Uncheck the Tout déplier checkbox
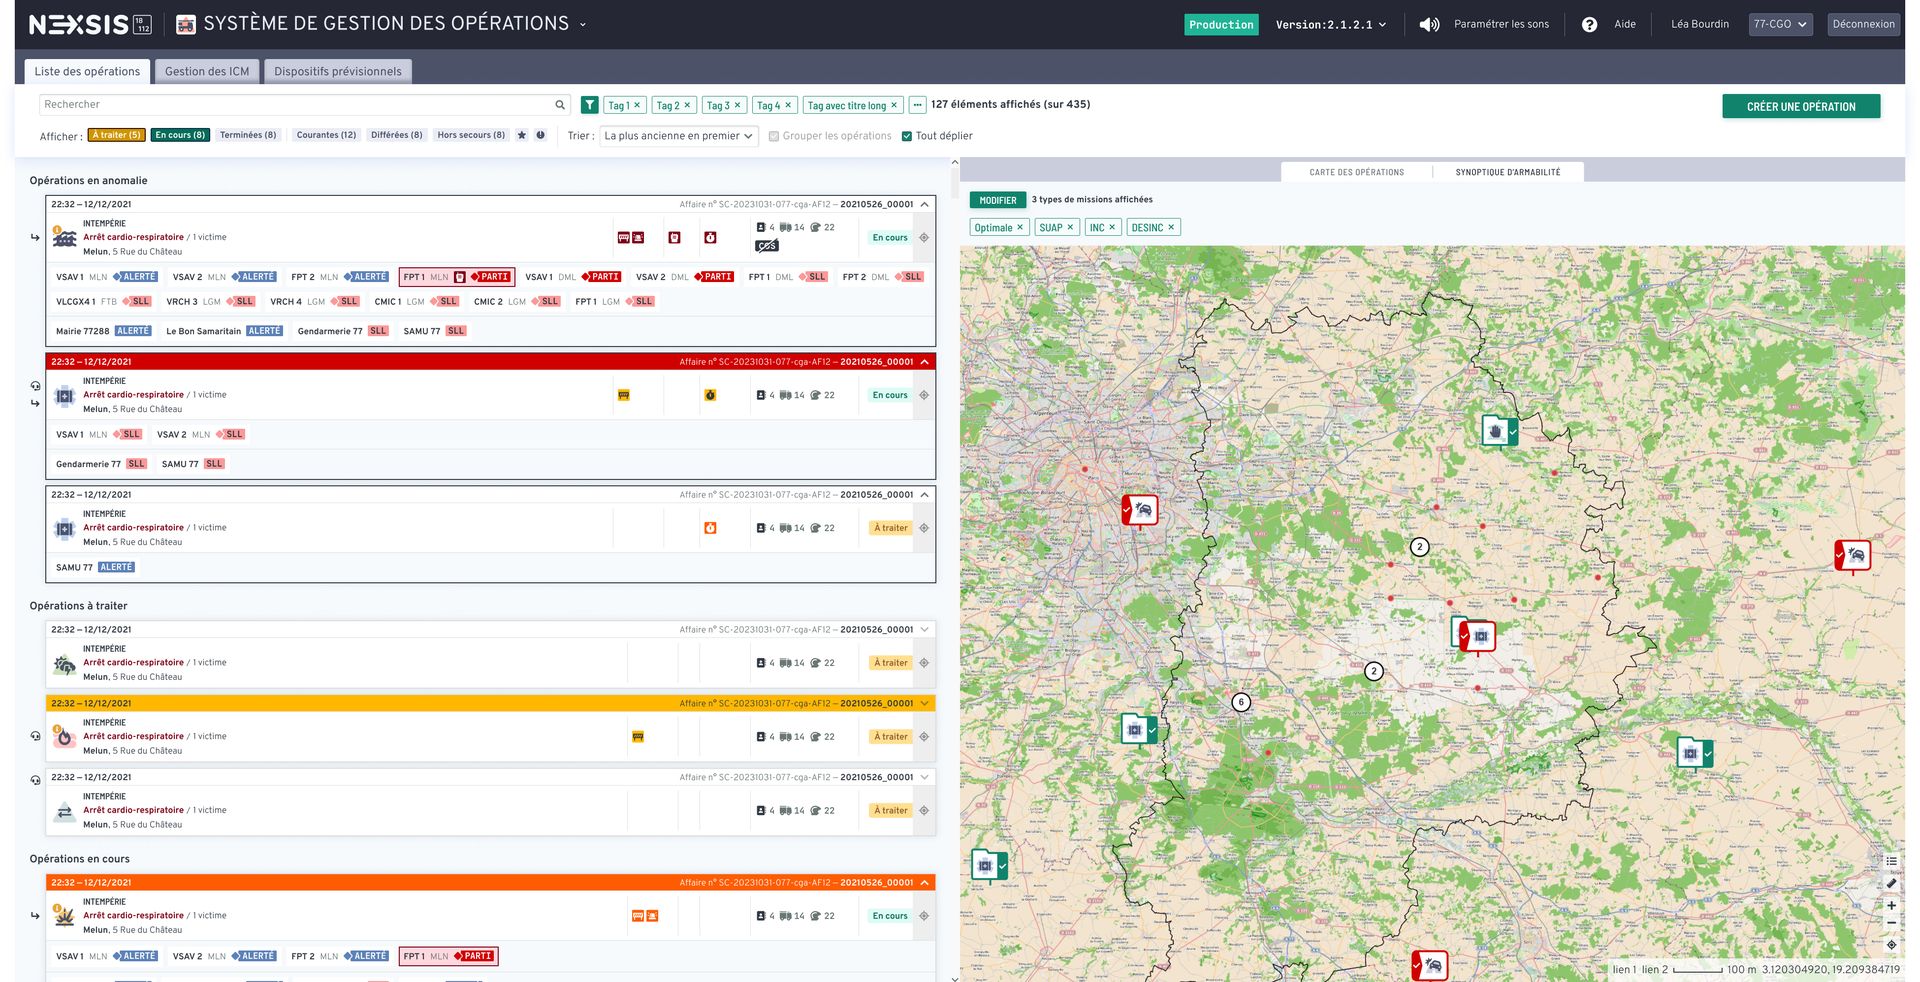1920x982 pixels. click(x=907, y=136)
